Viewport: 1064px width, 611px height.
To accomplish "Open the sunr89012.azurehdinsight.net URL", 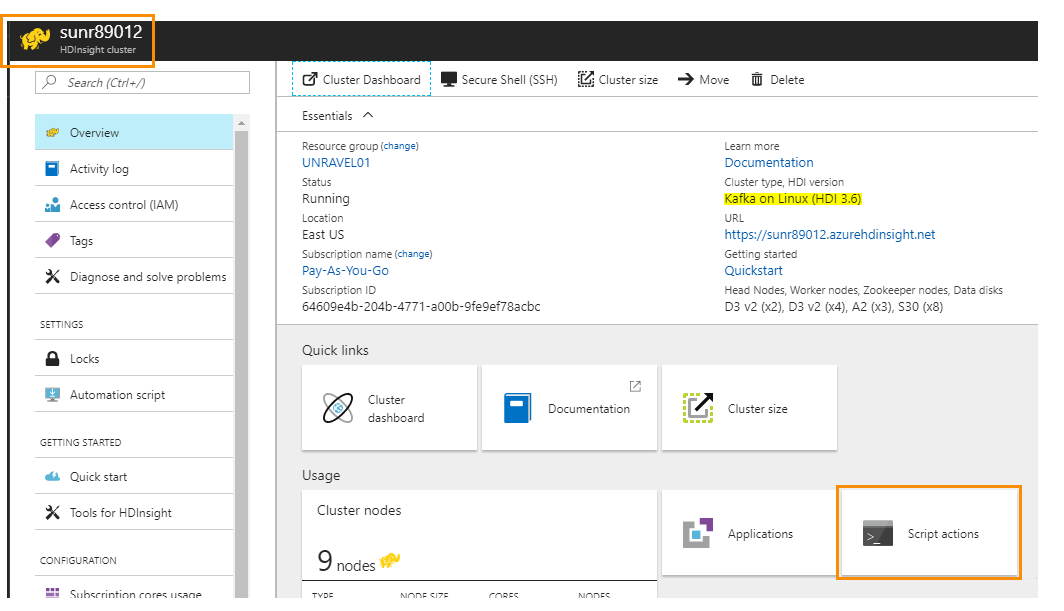I will tap(830, 234).
